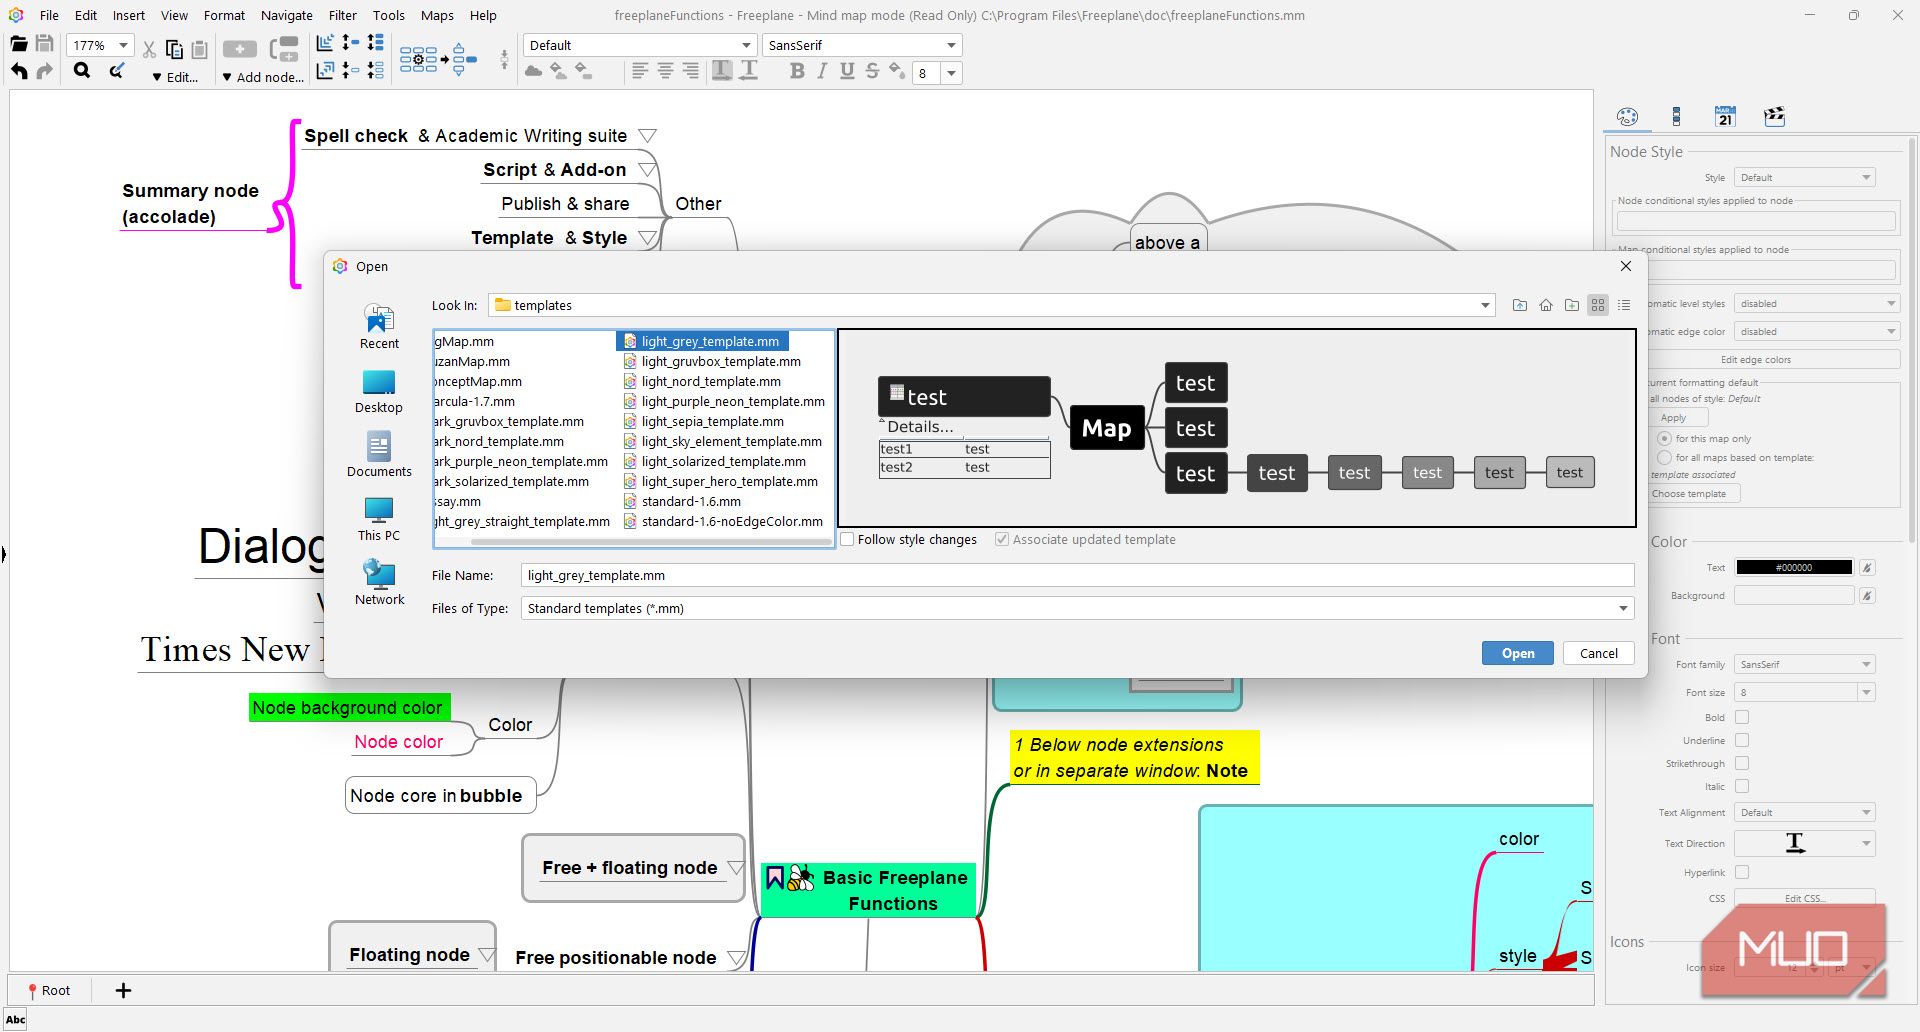Image resolution: width=1920 pixels, height=1032 pixels.
Task: Open the File menu
Action: 49,15
